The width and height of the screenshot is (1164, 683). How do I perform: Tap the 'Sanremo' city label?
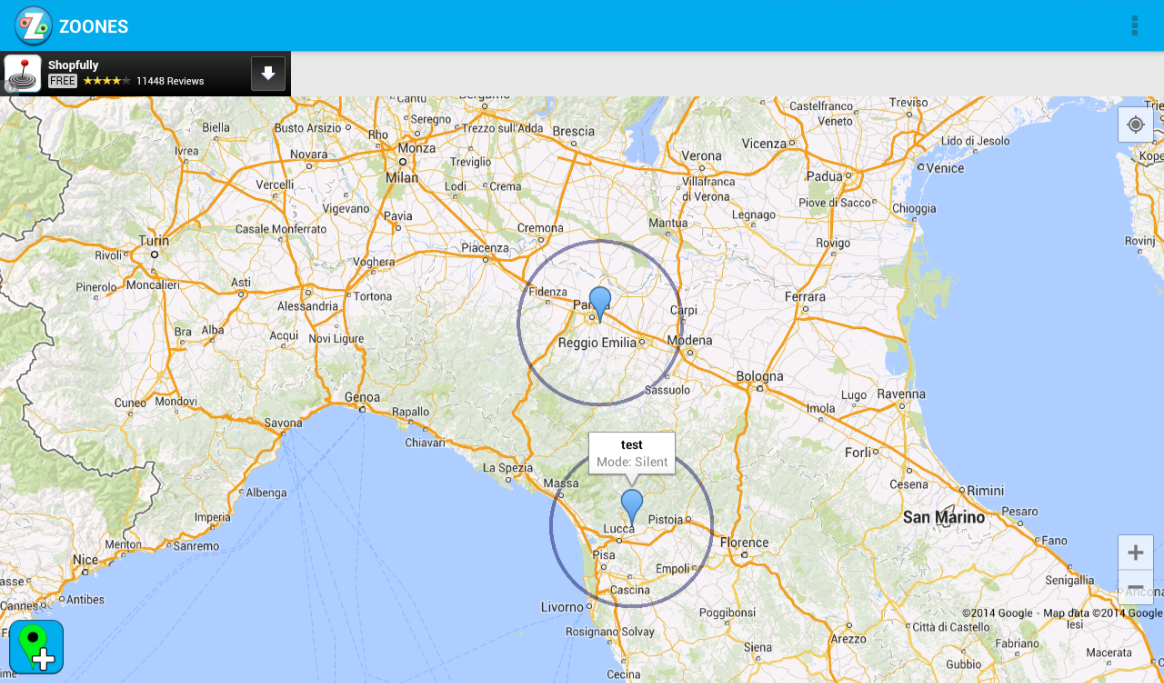click(x=196, y=546)
